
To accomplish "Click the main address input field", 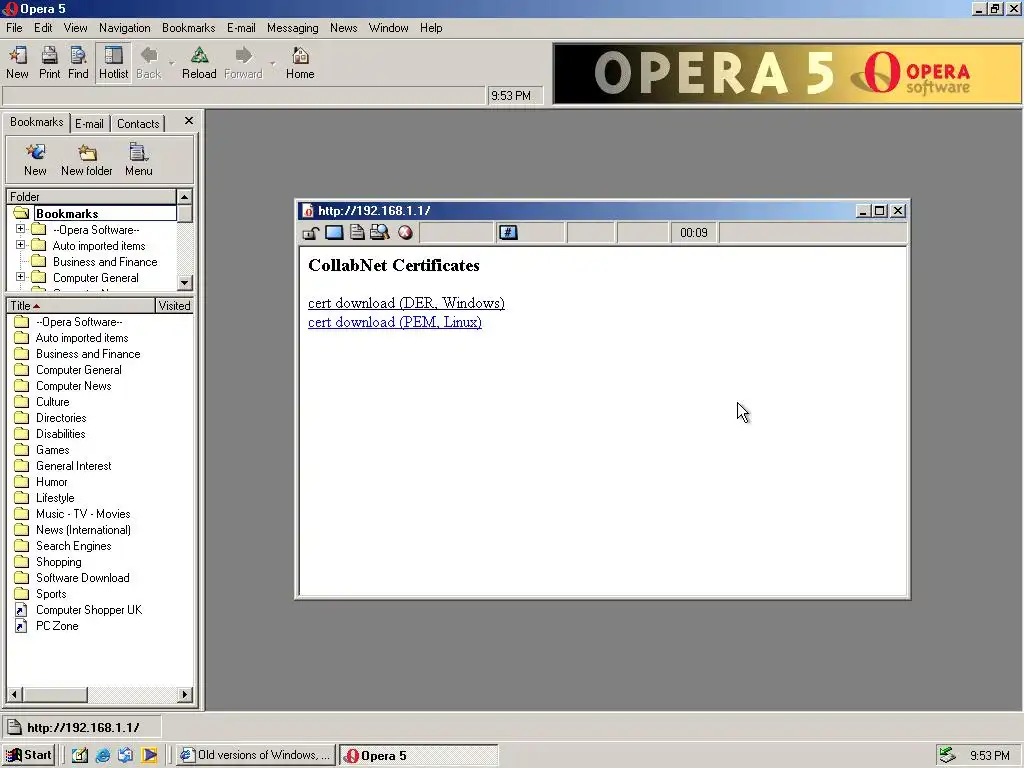I will pyautogui.click(x=244, y=95).
